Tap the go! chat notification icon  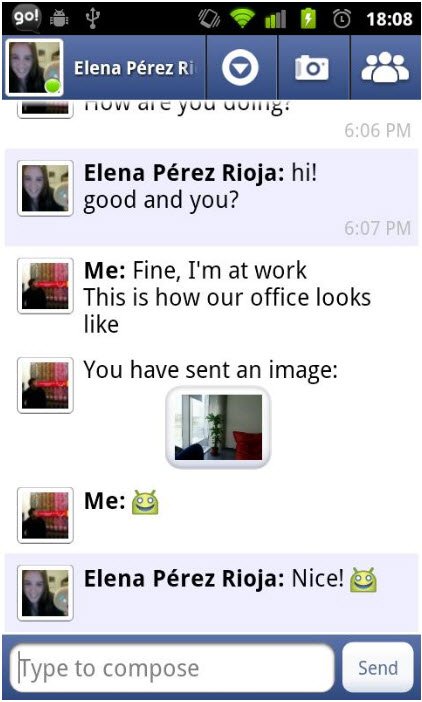coord(27,18)
